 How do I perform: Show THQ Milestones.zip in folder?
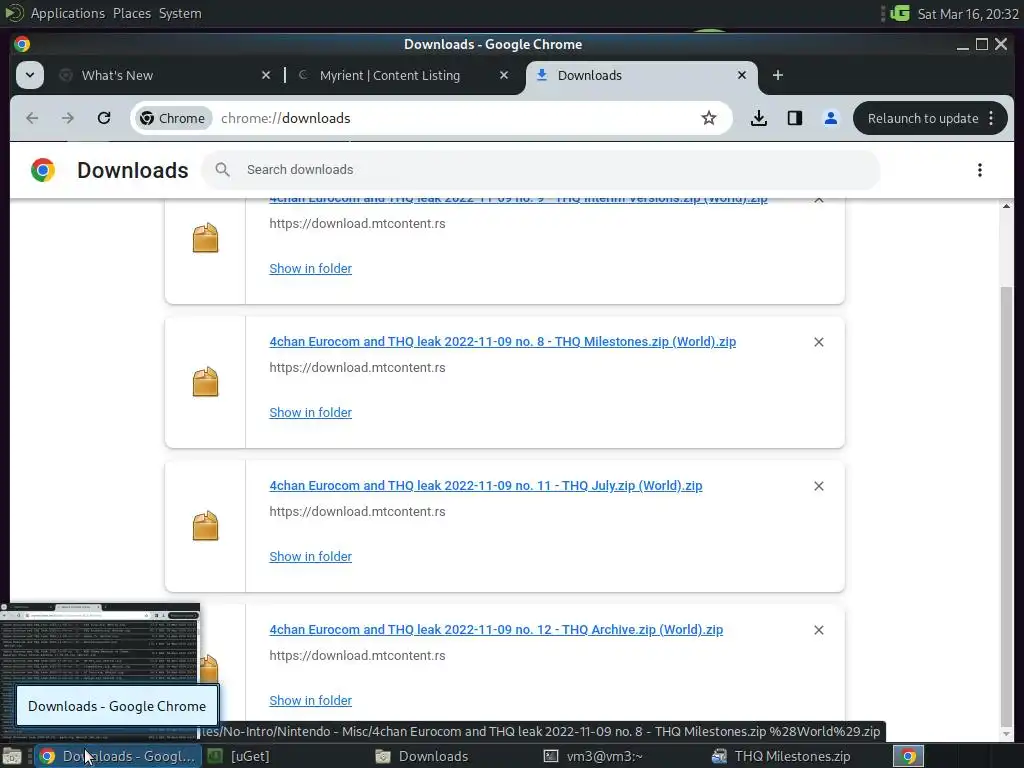click(310, 413)
